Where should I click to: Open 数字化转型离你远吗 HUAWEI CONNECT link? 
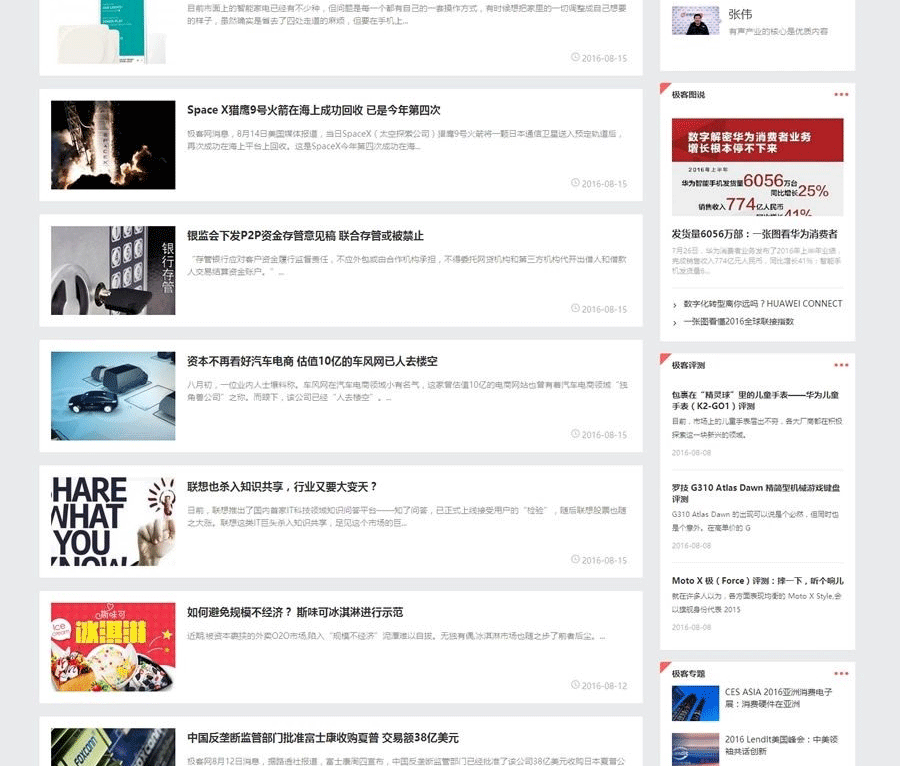pyautogui.click(x=763, y=304)
